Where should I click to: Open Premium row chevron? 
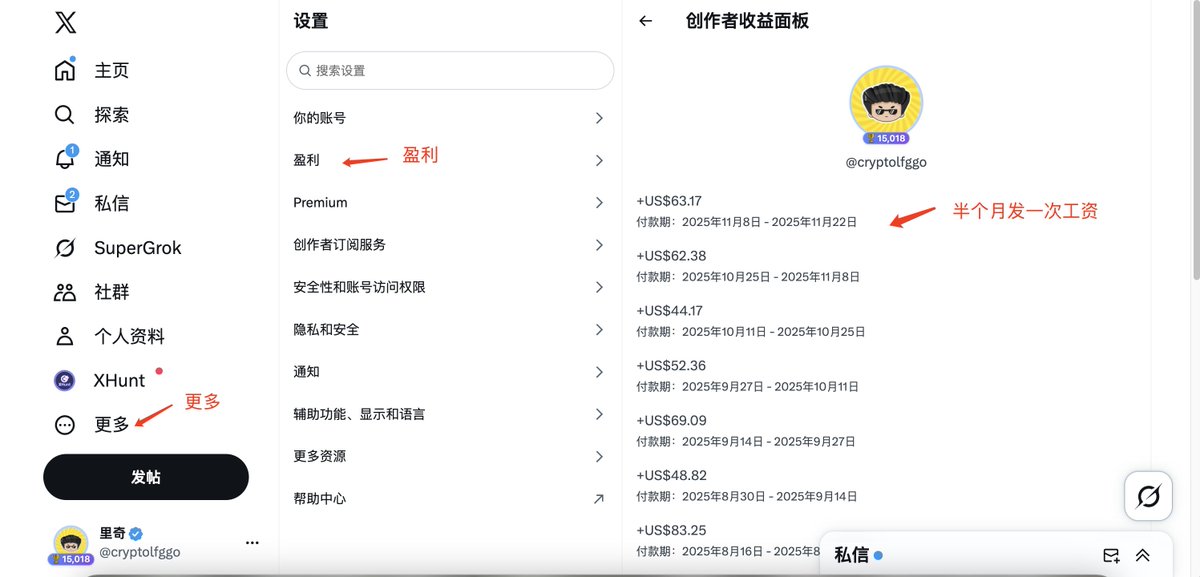tap(599, 202)
